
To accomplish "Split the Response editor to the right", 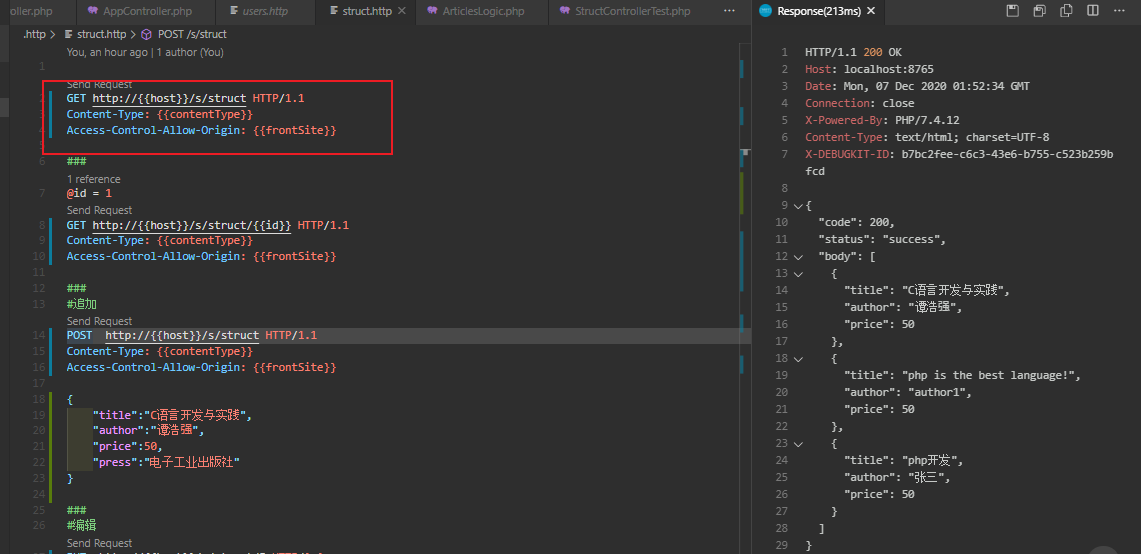I will pyautogui.click(x=1093, y=11).
